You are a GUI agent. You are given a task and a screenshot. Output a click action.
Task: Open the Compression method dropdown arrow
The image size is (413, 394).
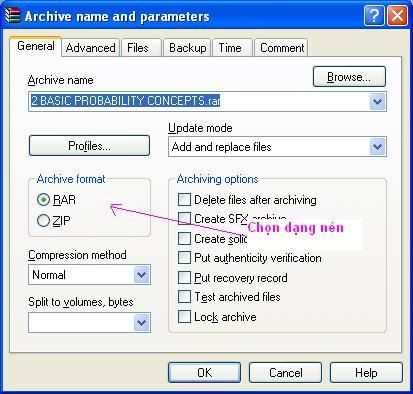(x=142, y=275)
